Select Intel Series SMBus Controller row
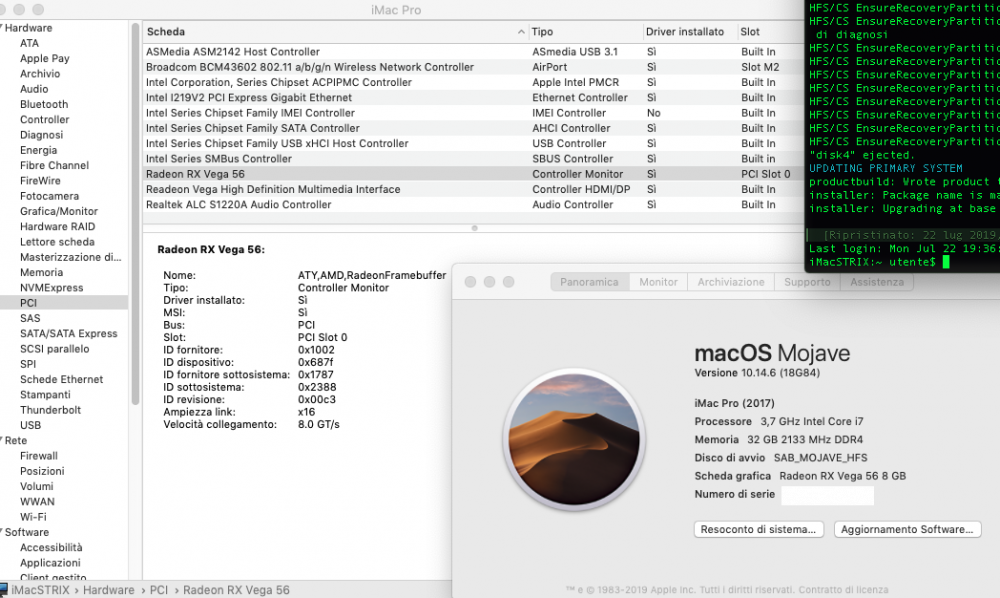Viewport: 1000px width, 598px height. 473,159
